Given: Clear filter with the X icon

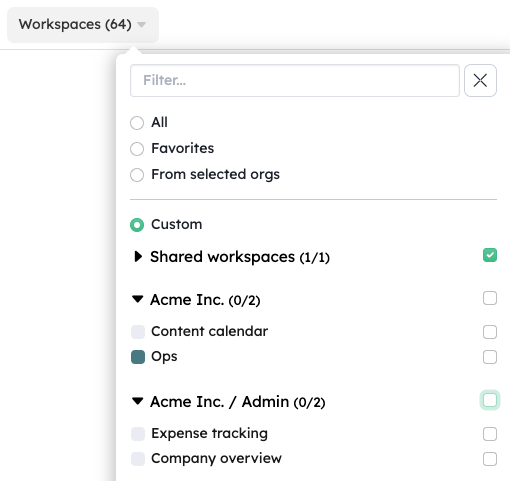Looking at the screenshot, I should point(480,80).
